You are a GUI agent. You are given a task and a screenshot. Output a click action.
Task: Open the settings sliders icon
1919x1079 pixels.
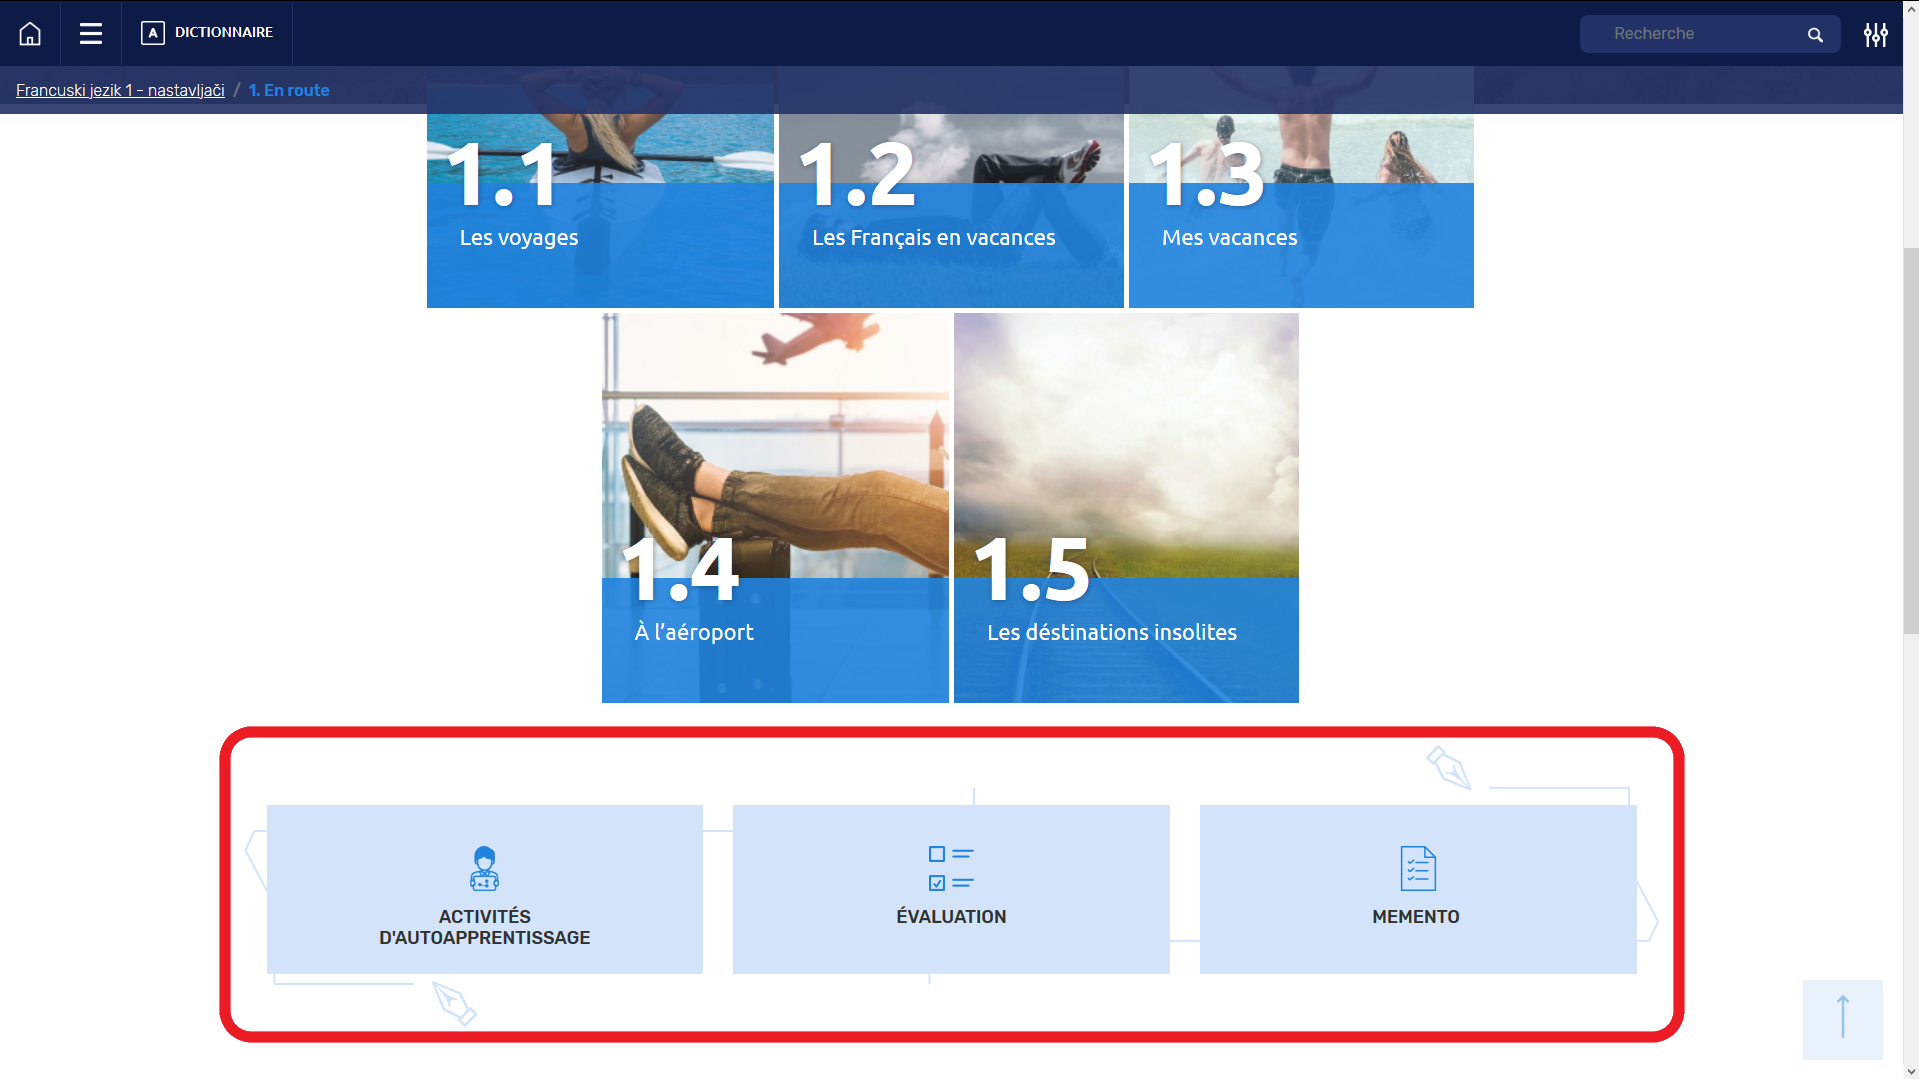pos(1875,35)
